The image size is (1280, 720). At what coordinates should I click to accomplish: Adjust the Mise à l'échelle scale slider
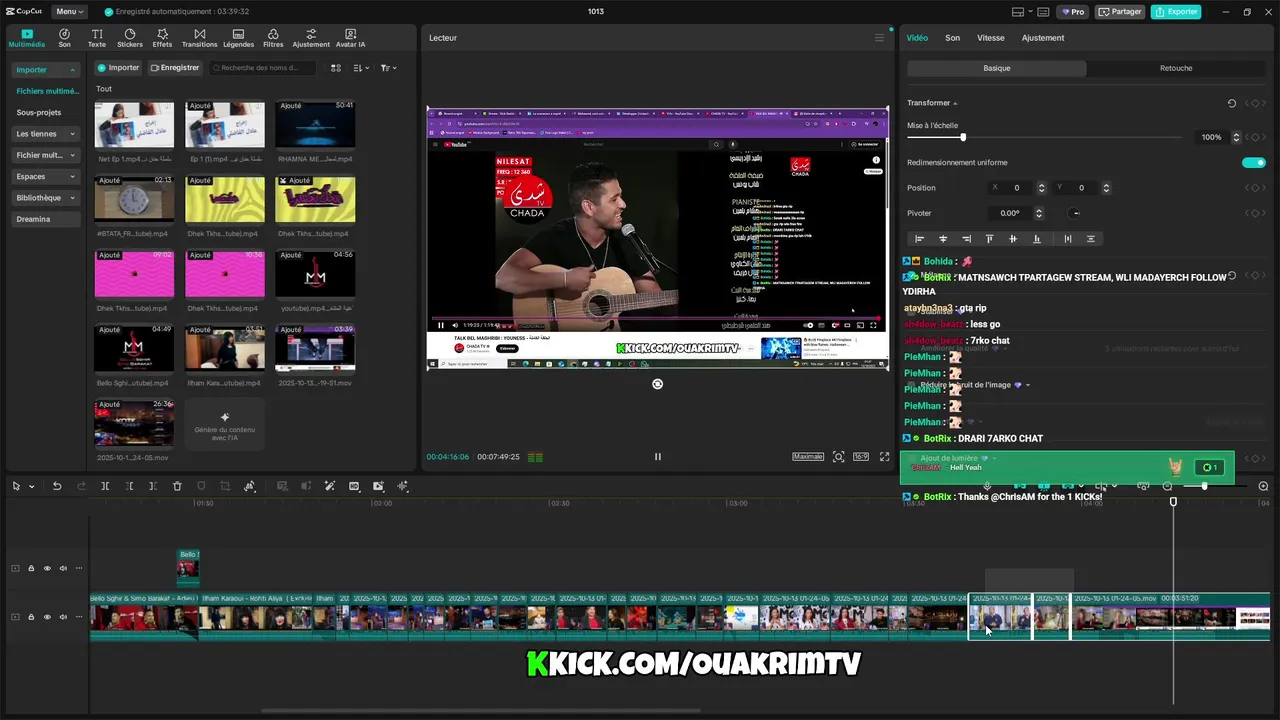click(1045, 137)
